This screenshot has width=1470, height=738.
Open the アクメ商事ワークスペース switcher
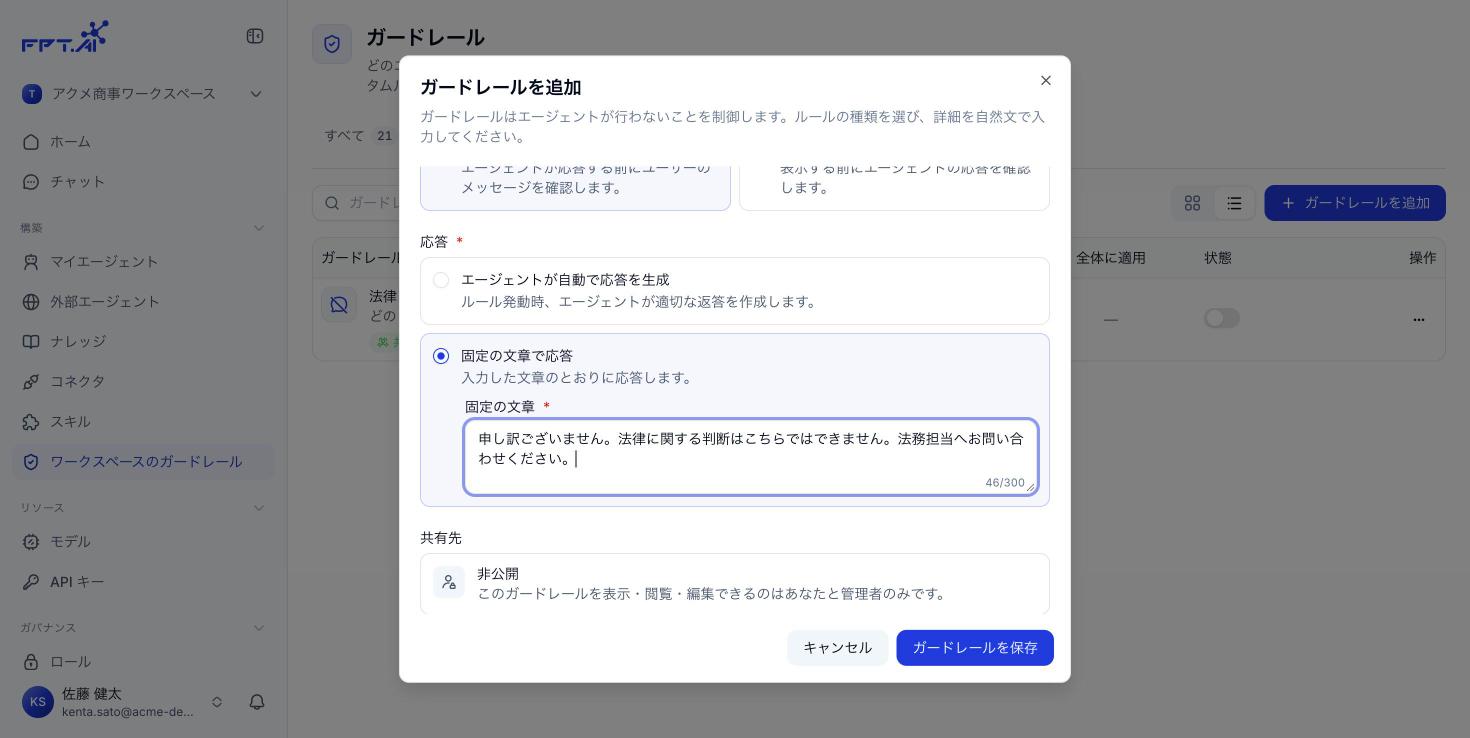click(x=143, y=94)
